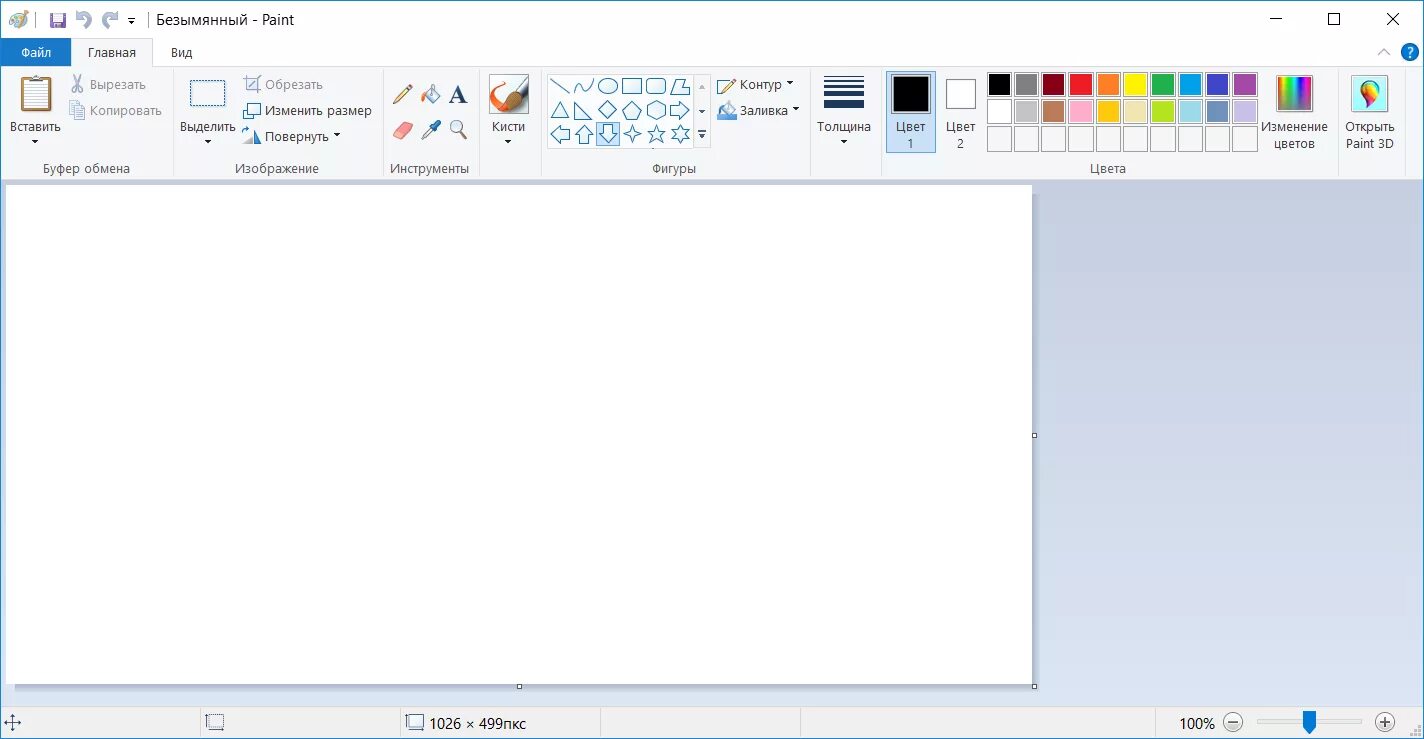
Task: Choose the Polygon shape
Action: click(x=680, y=86)
